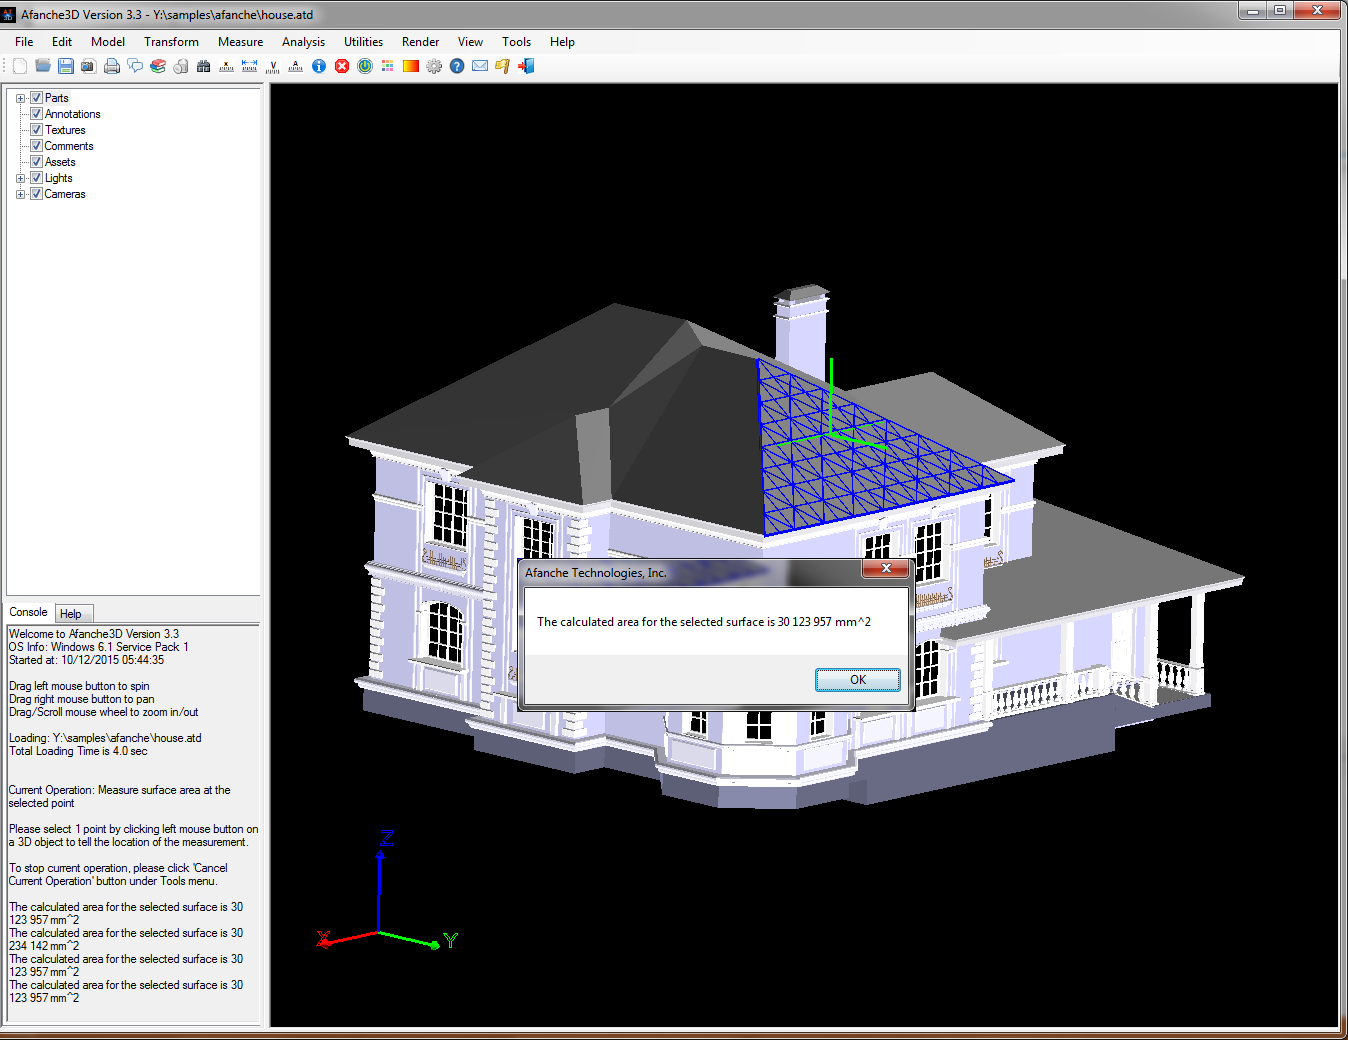This screenshot has width=1348, height=1040.
Task: Click the red cancel operation icon
Action: pyautogui.click(x=342, y=66)
